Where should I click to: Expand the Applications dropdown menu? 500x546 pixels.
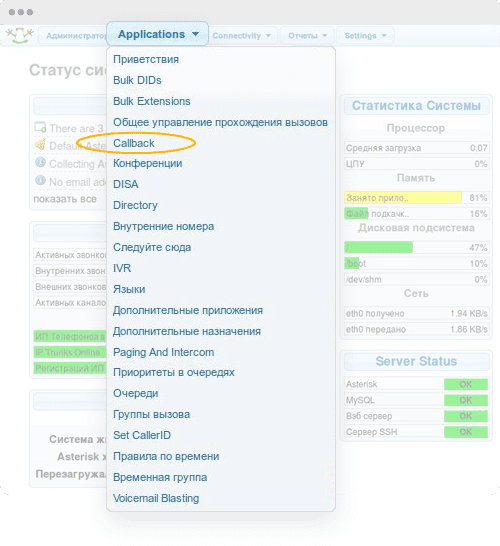point(158,34)
